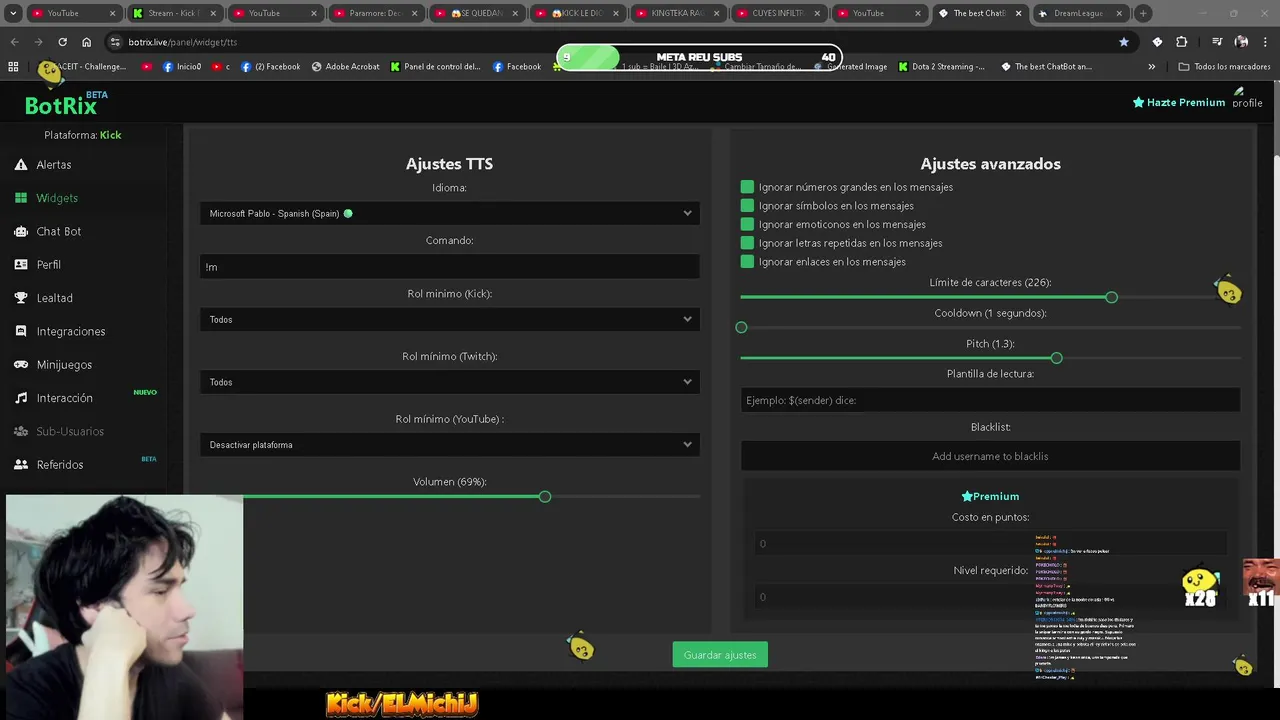
Task: Open the Dota 2 Streaming bookmark
Action: click(941, 67)
